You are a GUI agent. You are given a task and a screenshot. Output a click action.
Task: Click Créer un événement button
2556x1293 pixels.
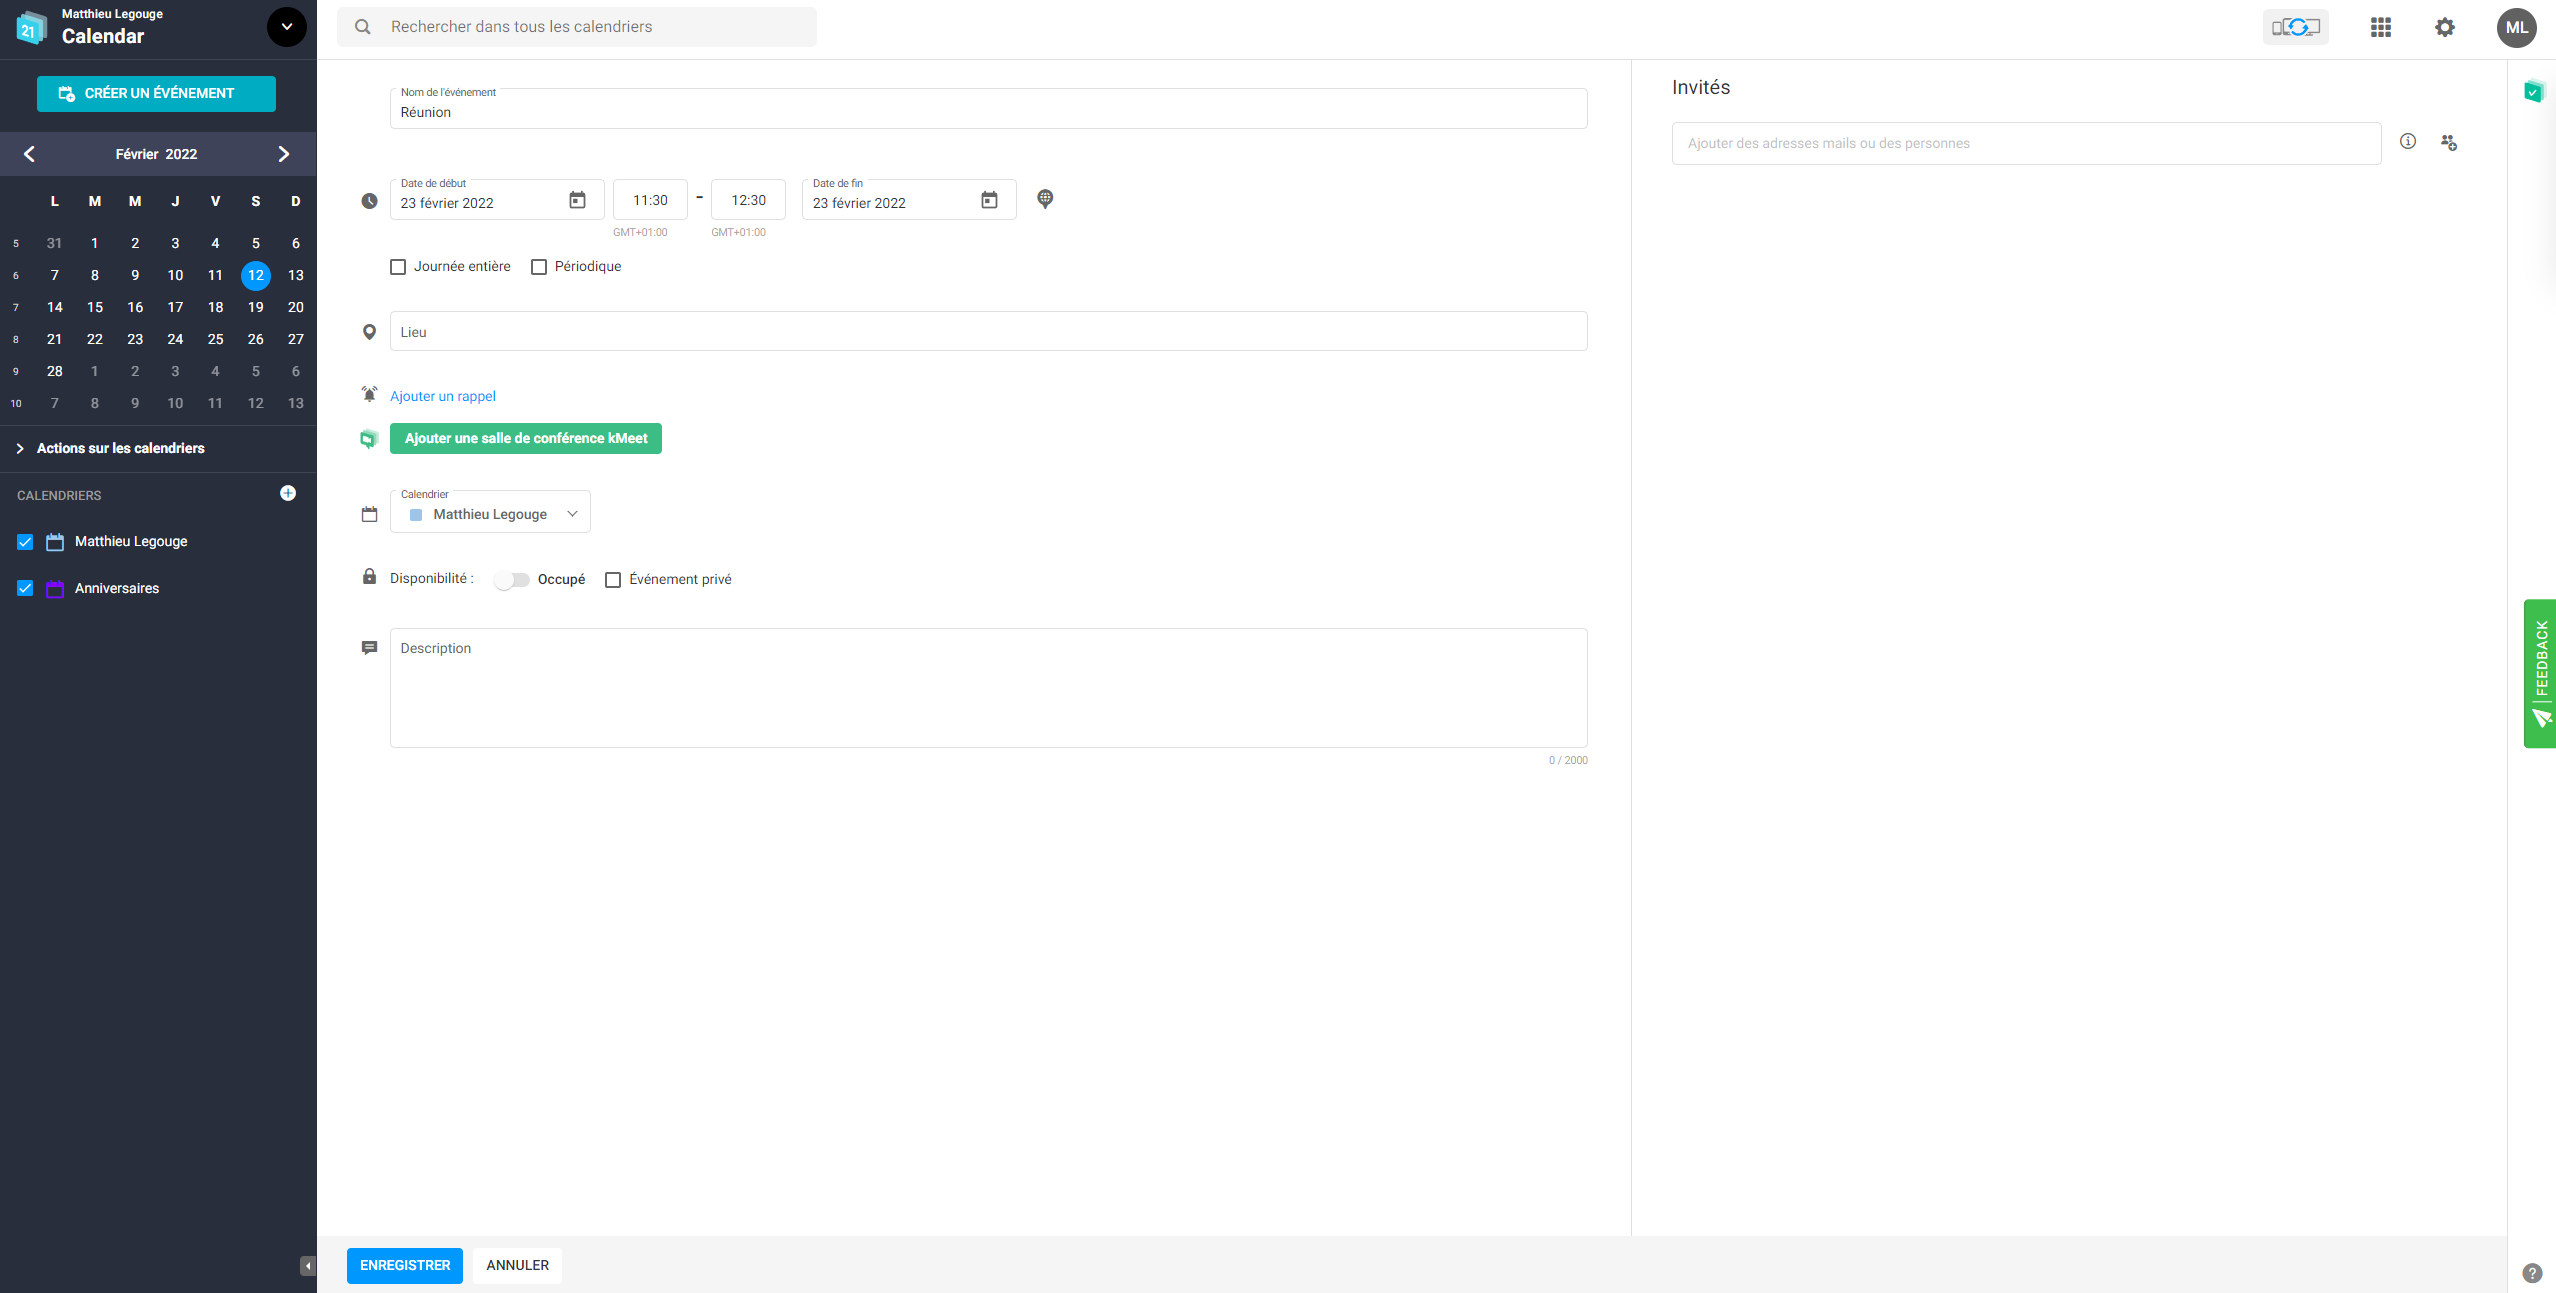(156, 93)
